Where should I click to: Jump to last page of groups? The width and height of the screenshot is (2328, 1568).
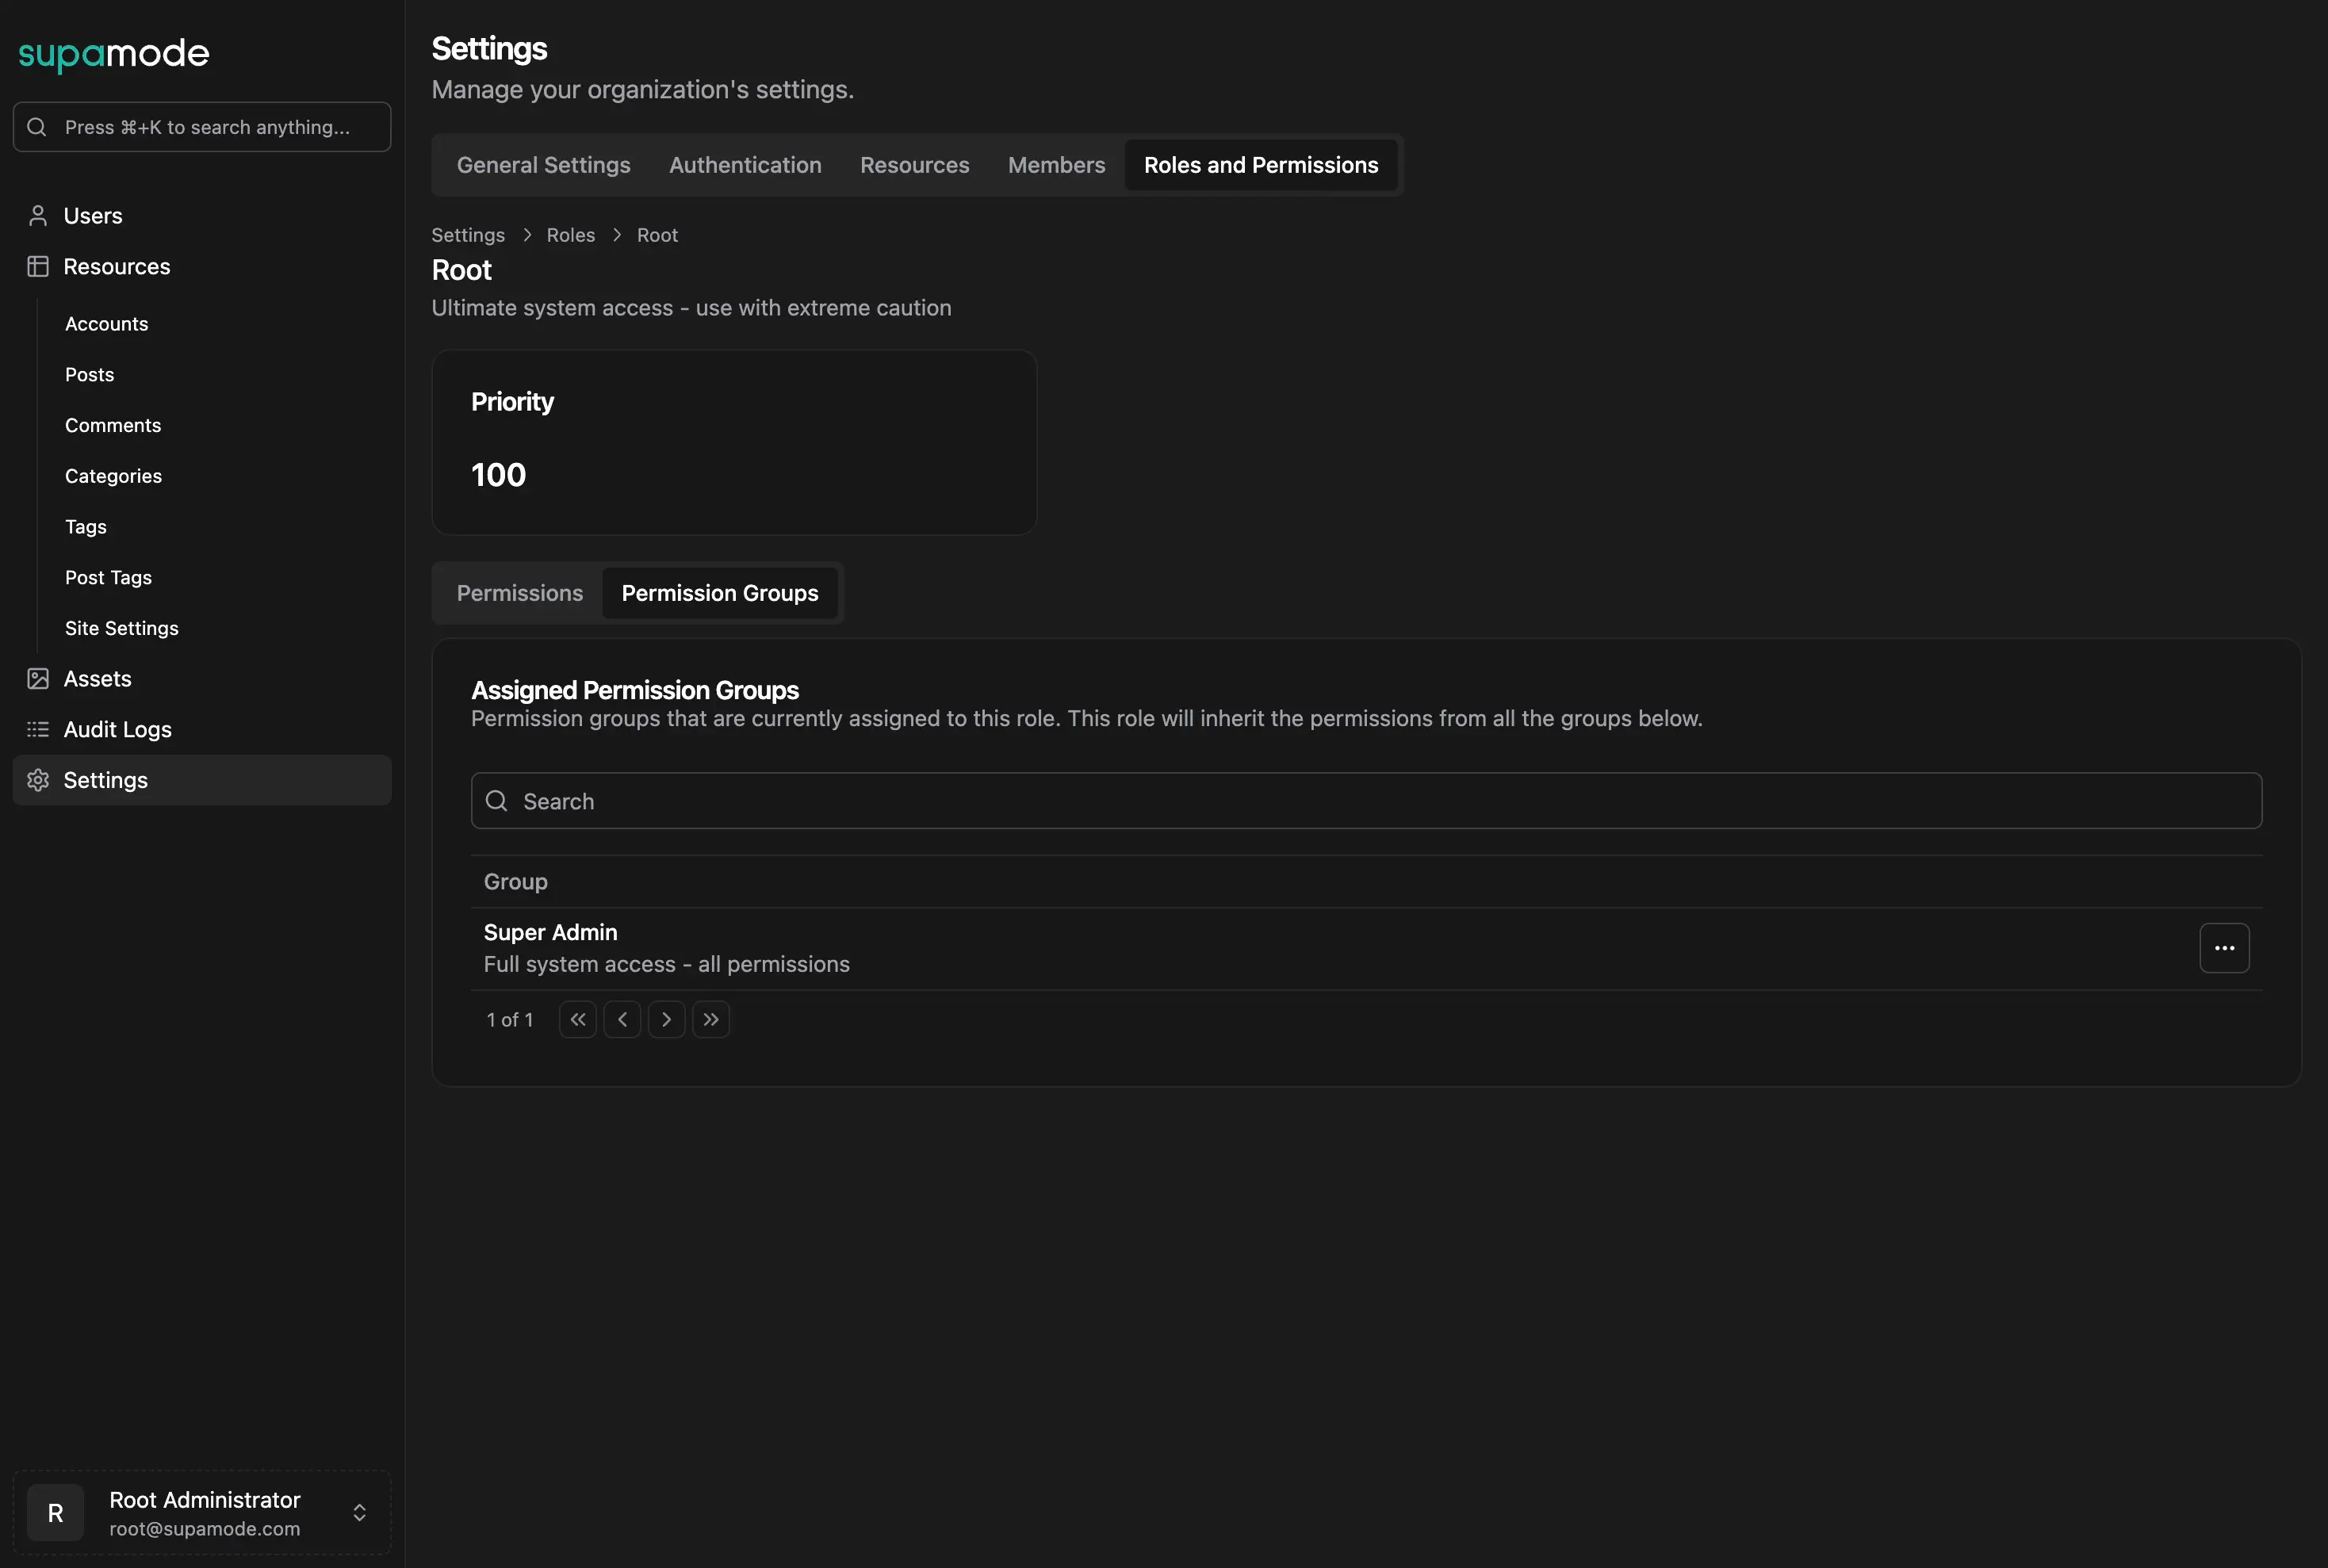point(710,1020)
